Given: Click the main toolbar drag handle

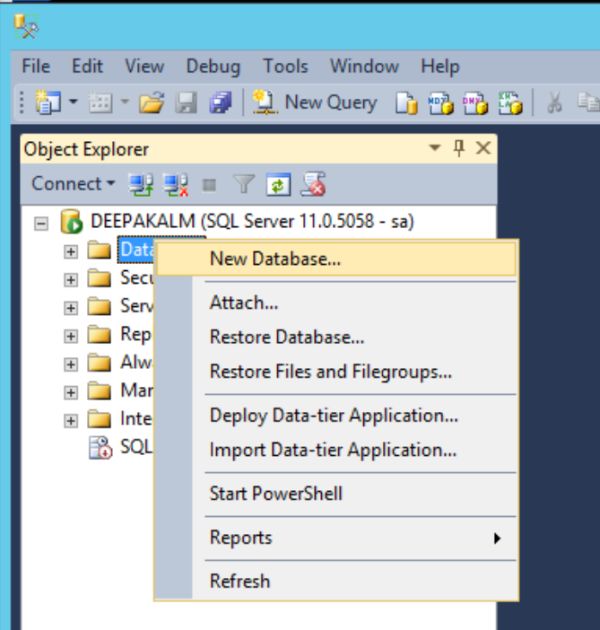Looking at the screenshot, I should tap(22, 102).
